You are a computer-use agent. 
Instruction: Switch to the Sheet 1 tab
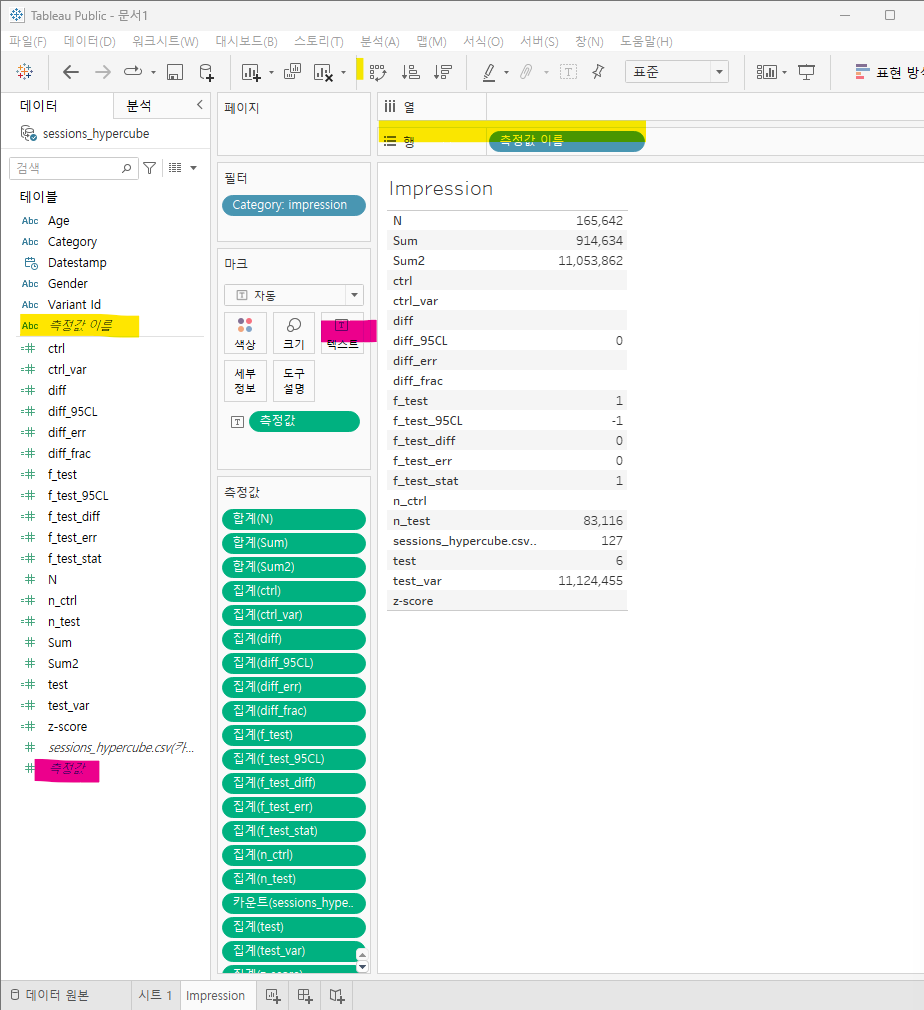[x=155, y=995]
